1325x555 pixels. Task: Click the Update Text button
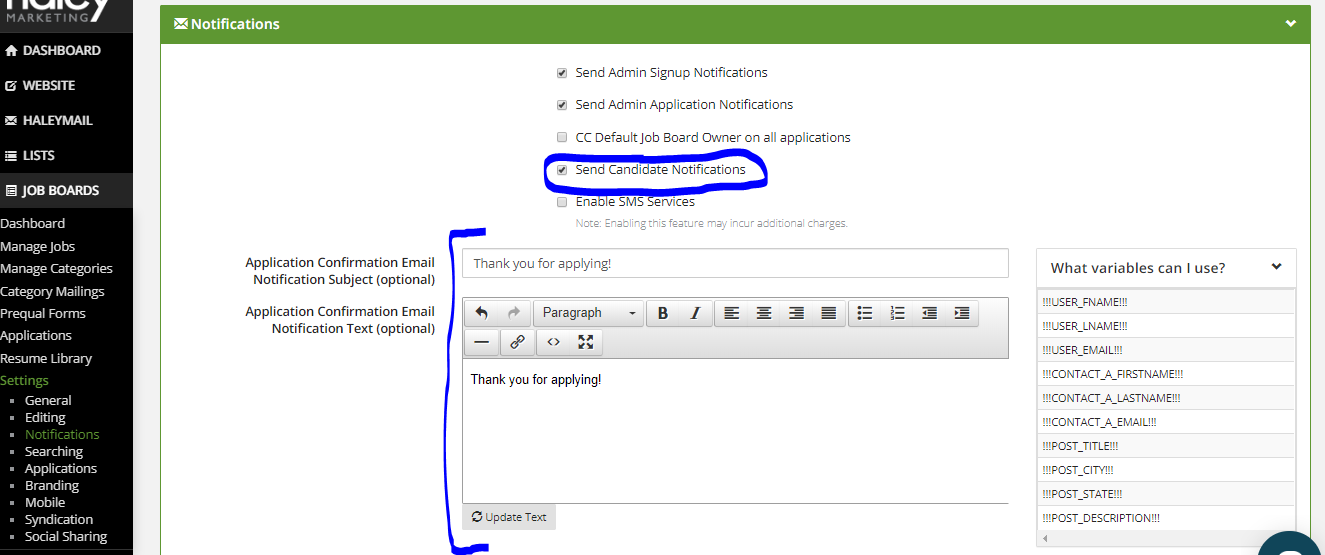509,517
